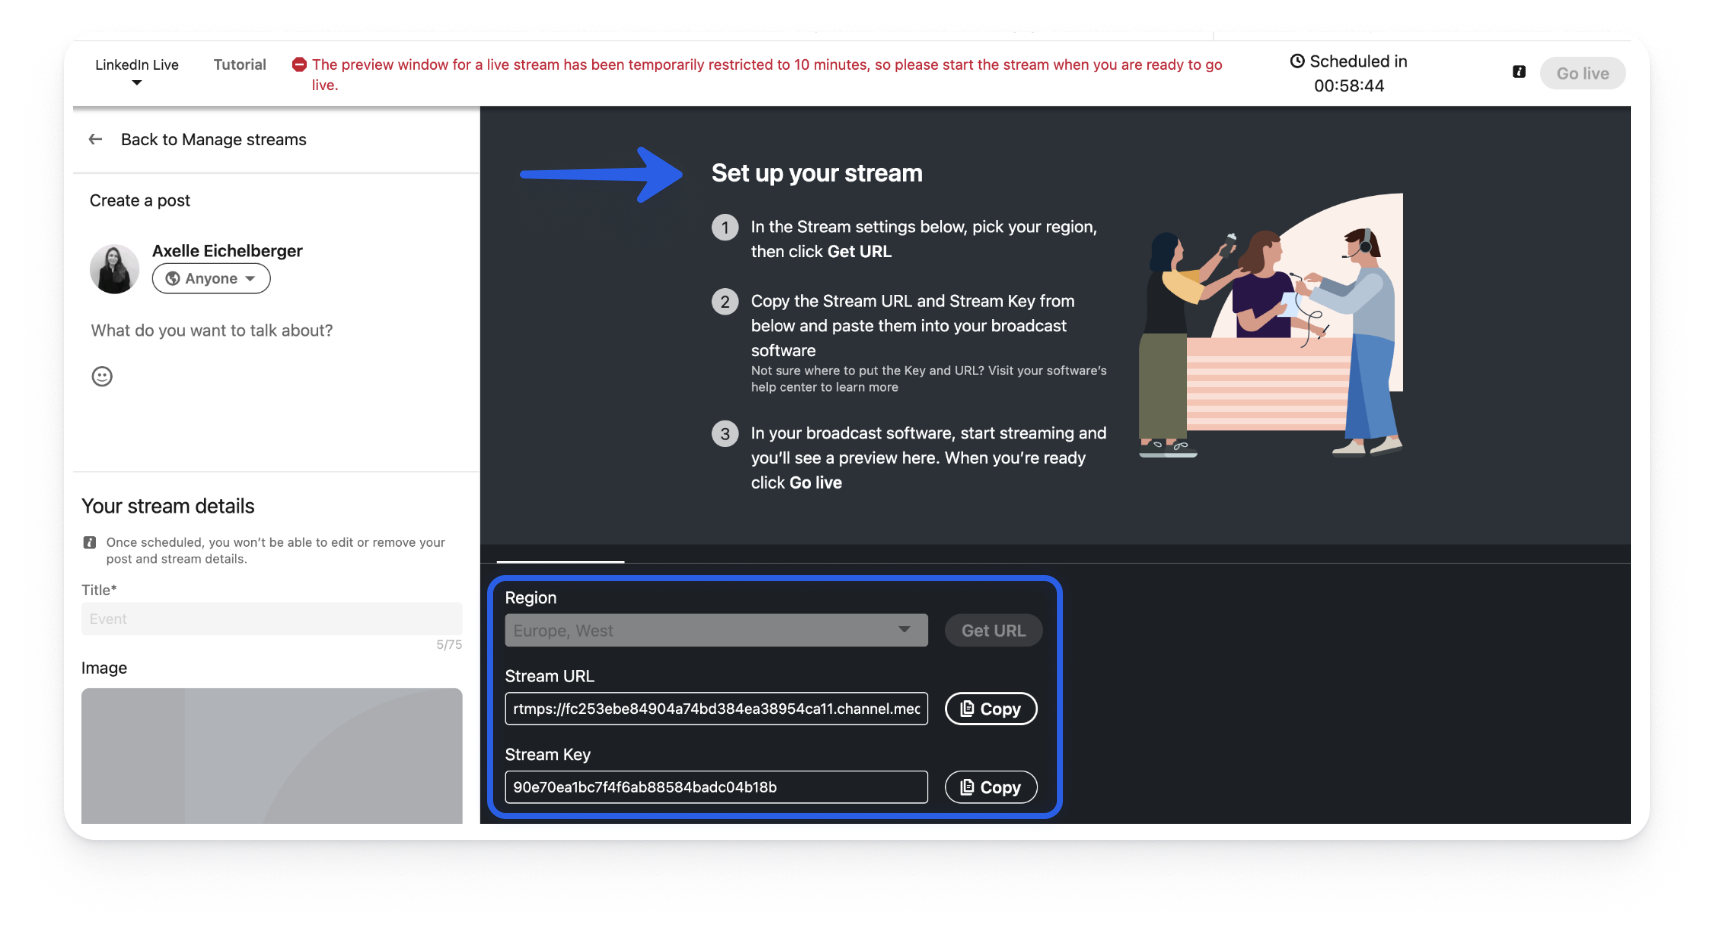Click the Axelle Eichelberger name
Viewport: 1714px width, 936px height.
(x=227, y=251)
